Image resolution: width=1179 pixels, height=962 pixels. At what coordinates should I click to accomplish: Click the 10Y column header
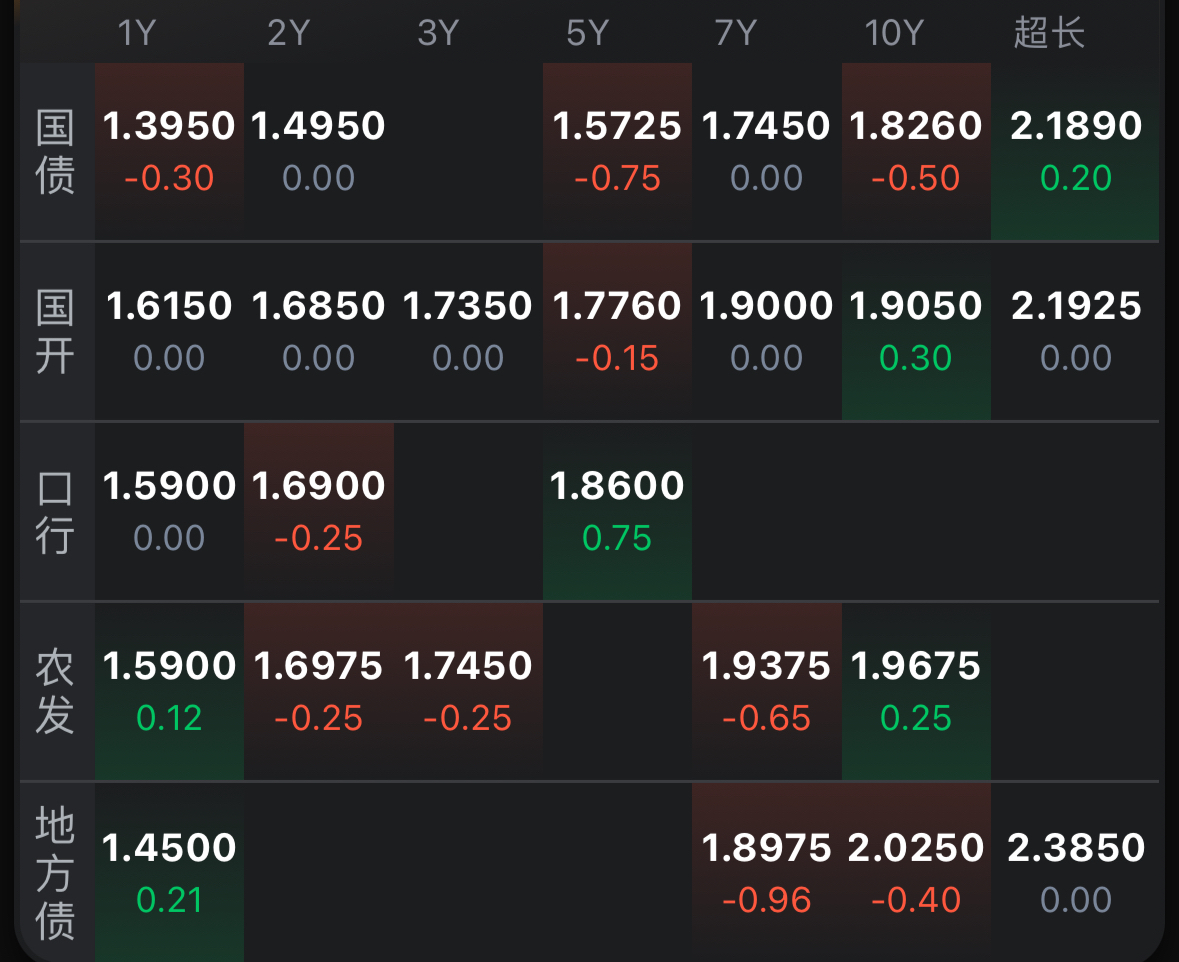point(893,33)
